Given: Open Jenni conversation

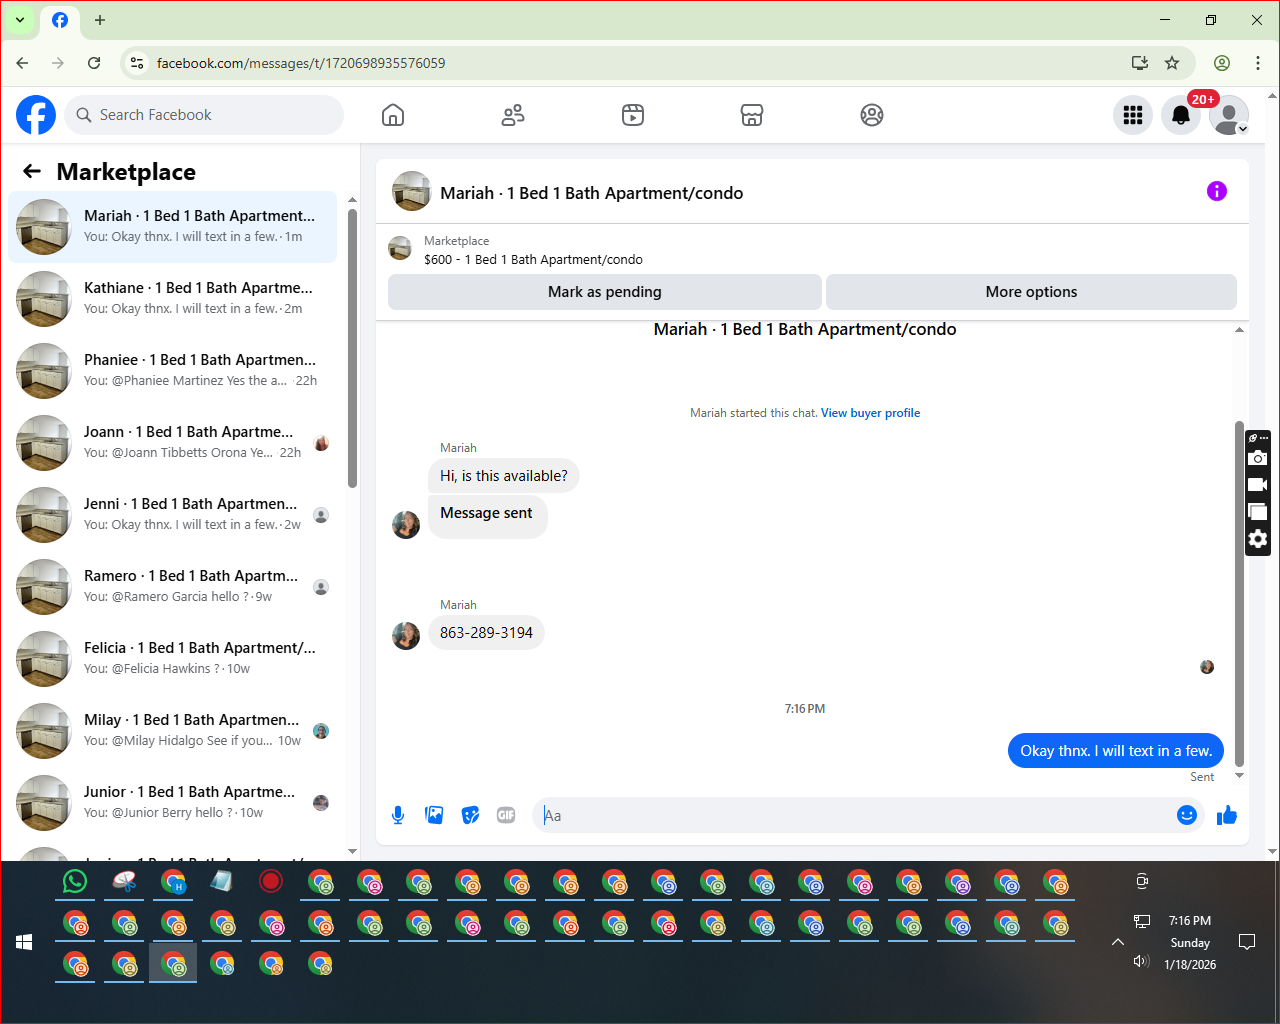Looking at the screenshot, I should tap(173, 515).
